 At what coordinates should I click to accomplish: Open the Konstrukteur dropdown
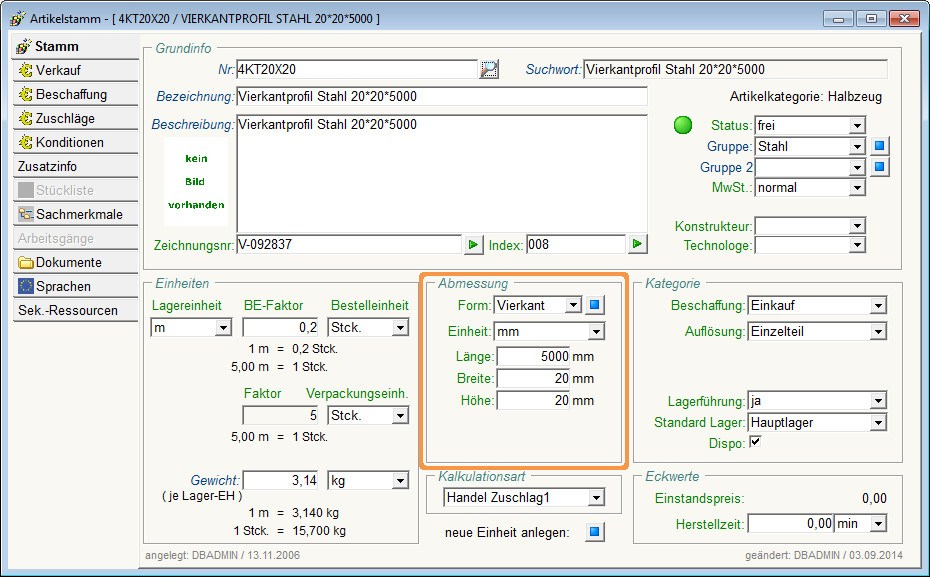(x=856, y=226)
